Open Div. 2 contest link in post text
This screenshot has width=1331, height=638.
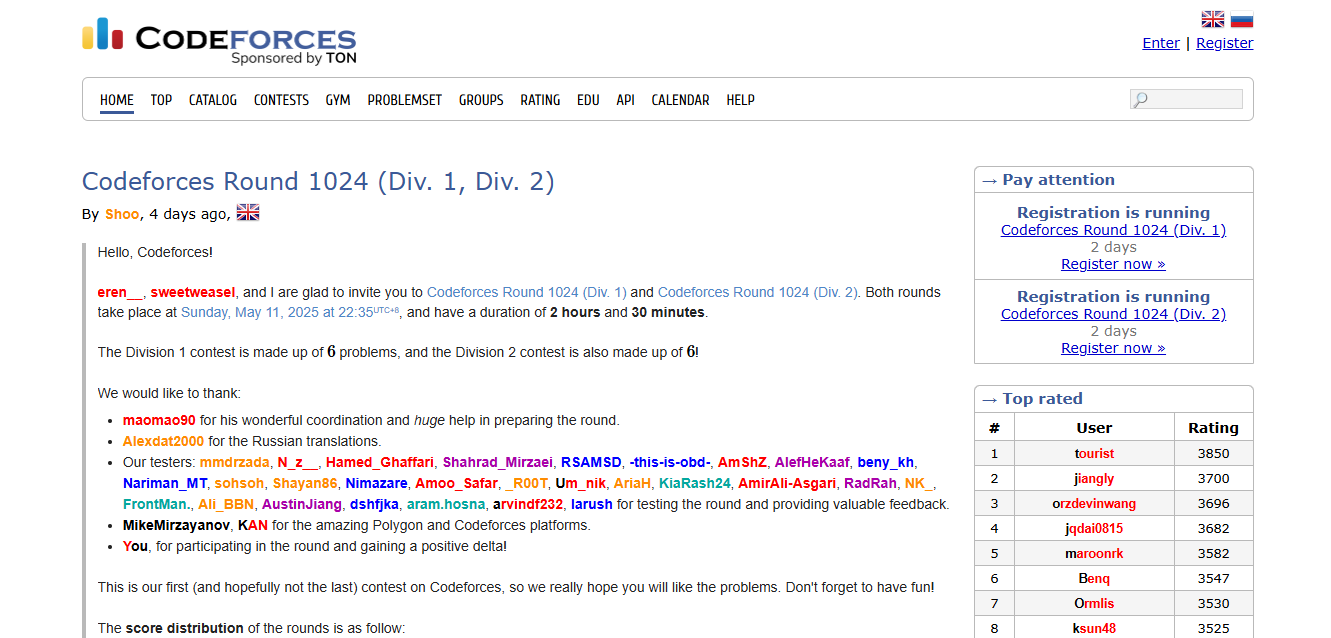758,292
